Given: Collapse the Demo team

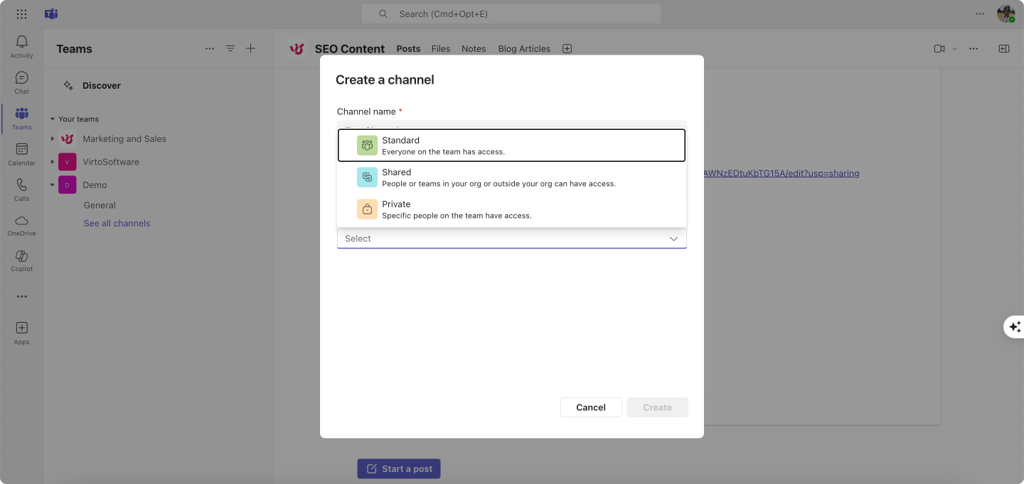Looking at the screenshot, I should 53,185.
